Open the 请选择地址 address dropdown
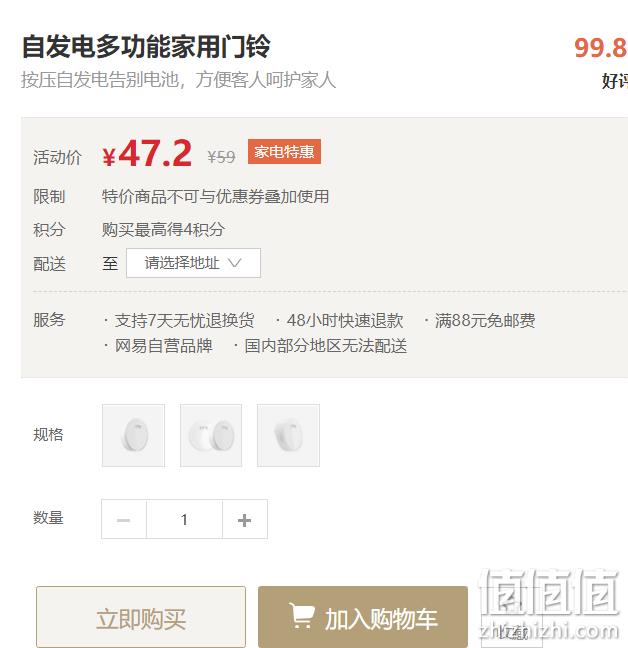628x648 pixels. [193, 263]
